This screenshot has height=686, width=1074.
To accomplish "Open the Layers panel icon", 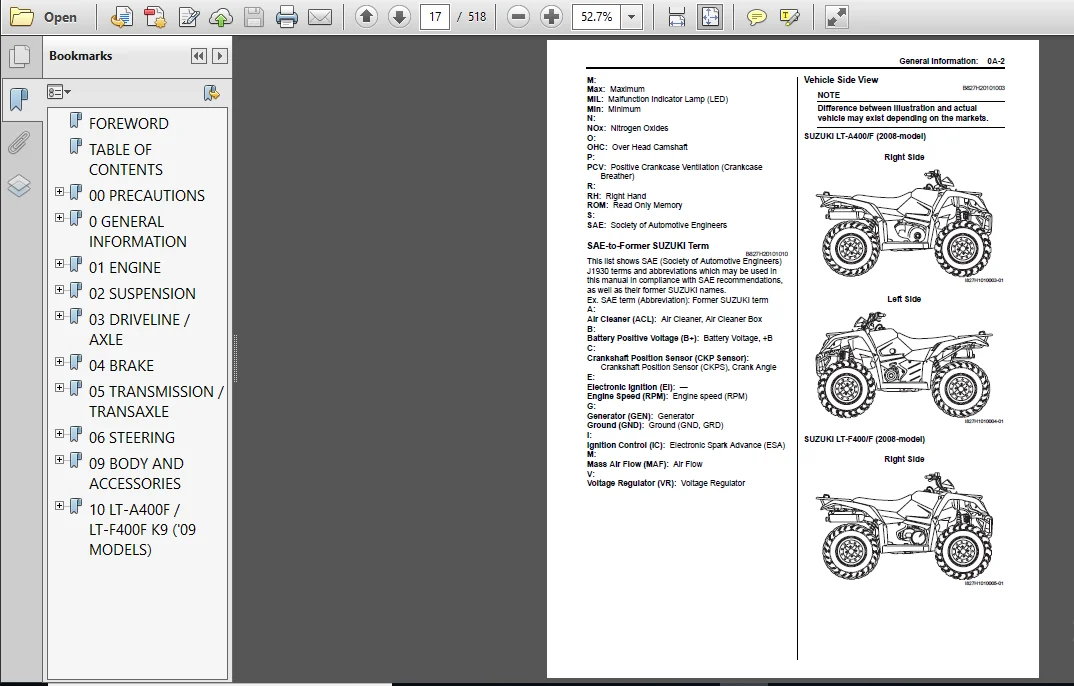I will (19, 186).
